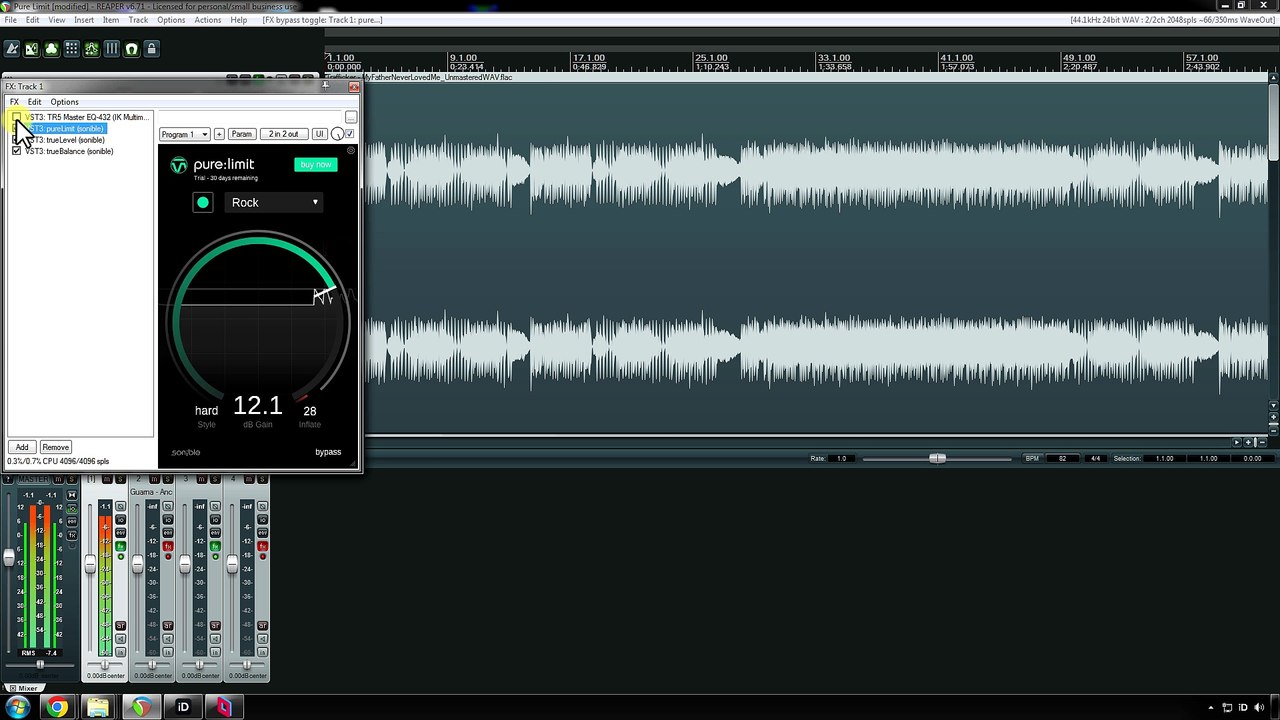Click the buy now button
This screenshot has height=720, width=1280.
point(316,164)
